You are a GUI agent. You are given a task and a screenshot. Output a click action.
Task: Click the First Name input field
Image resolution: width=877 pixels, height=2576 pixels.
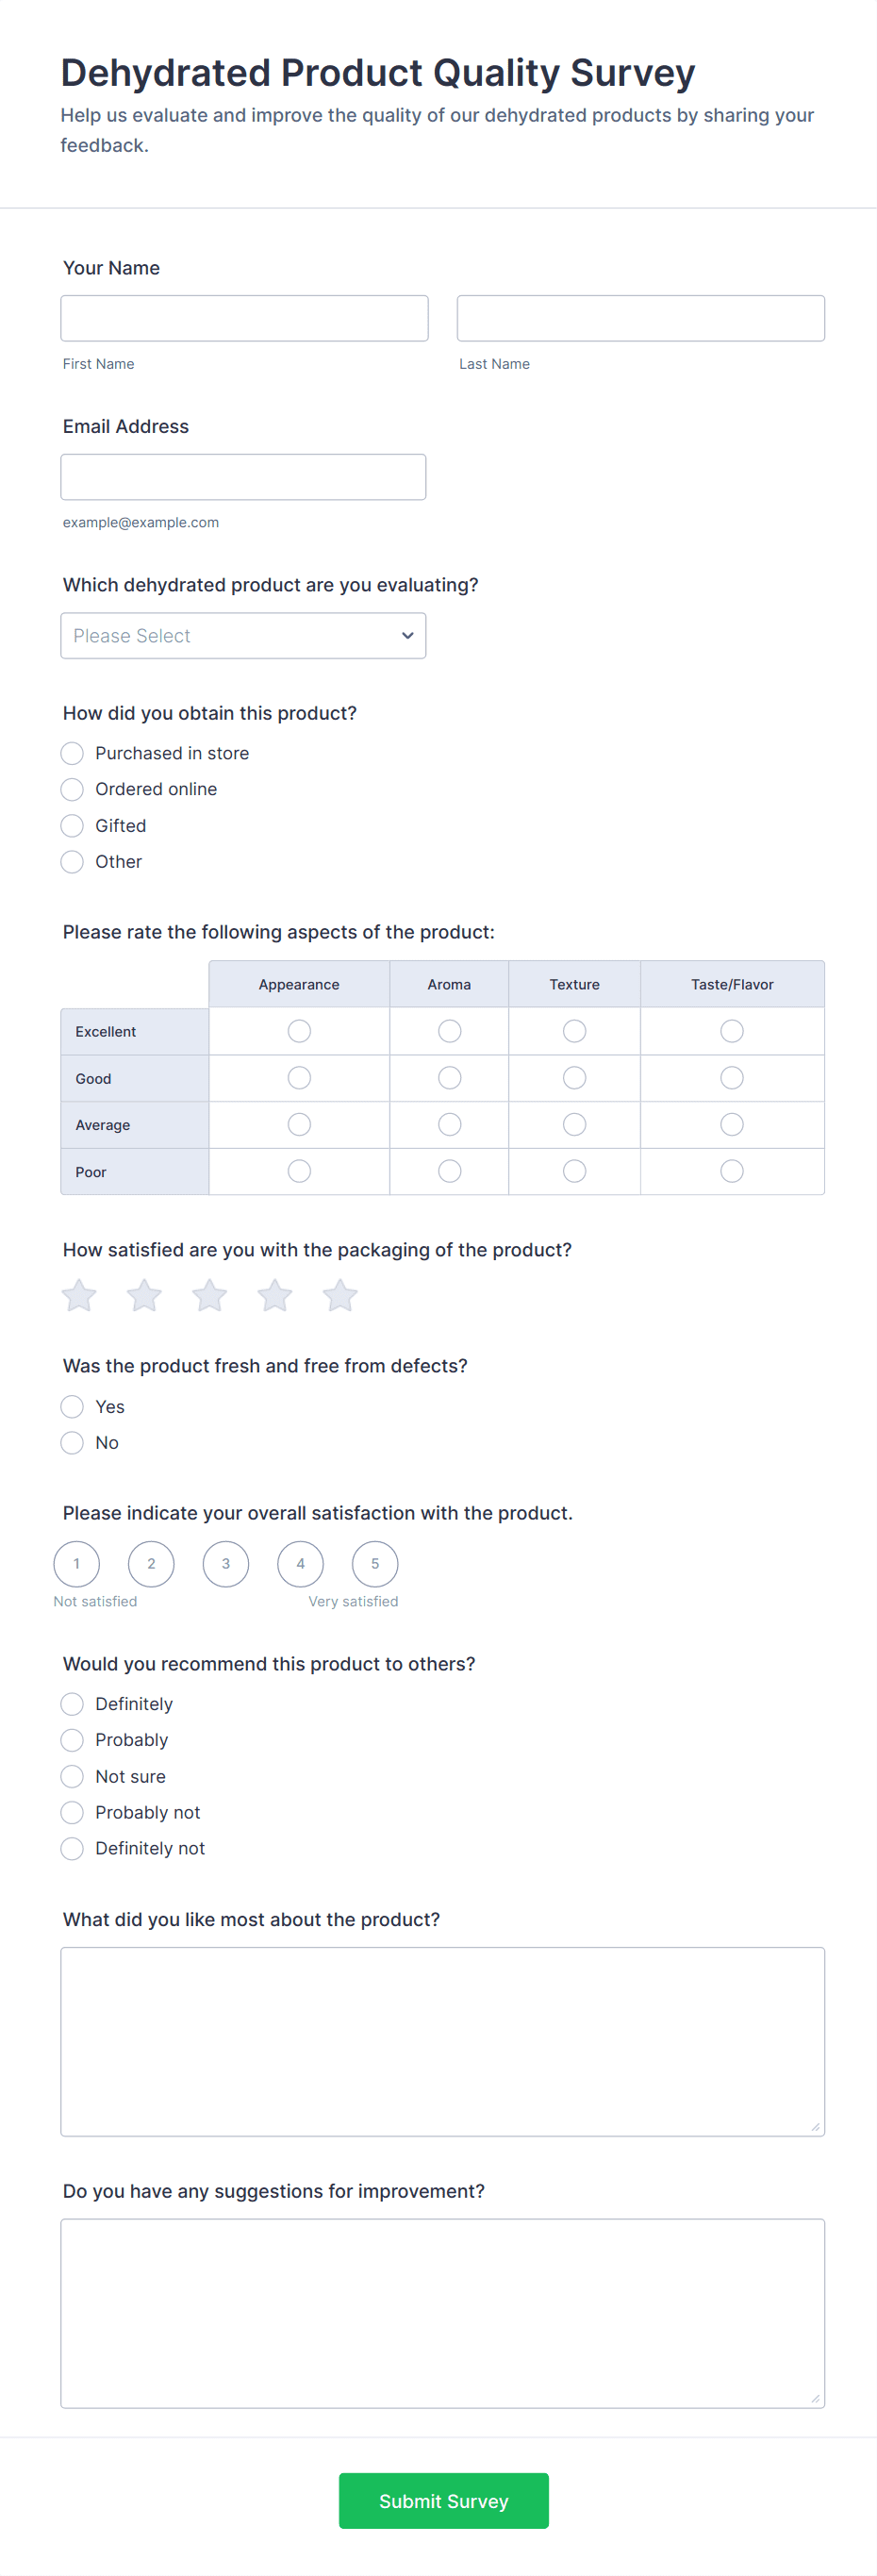[x=244, y=318]
